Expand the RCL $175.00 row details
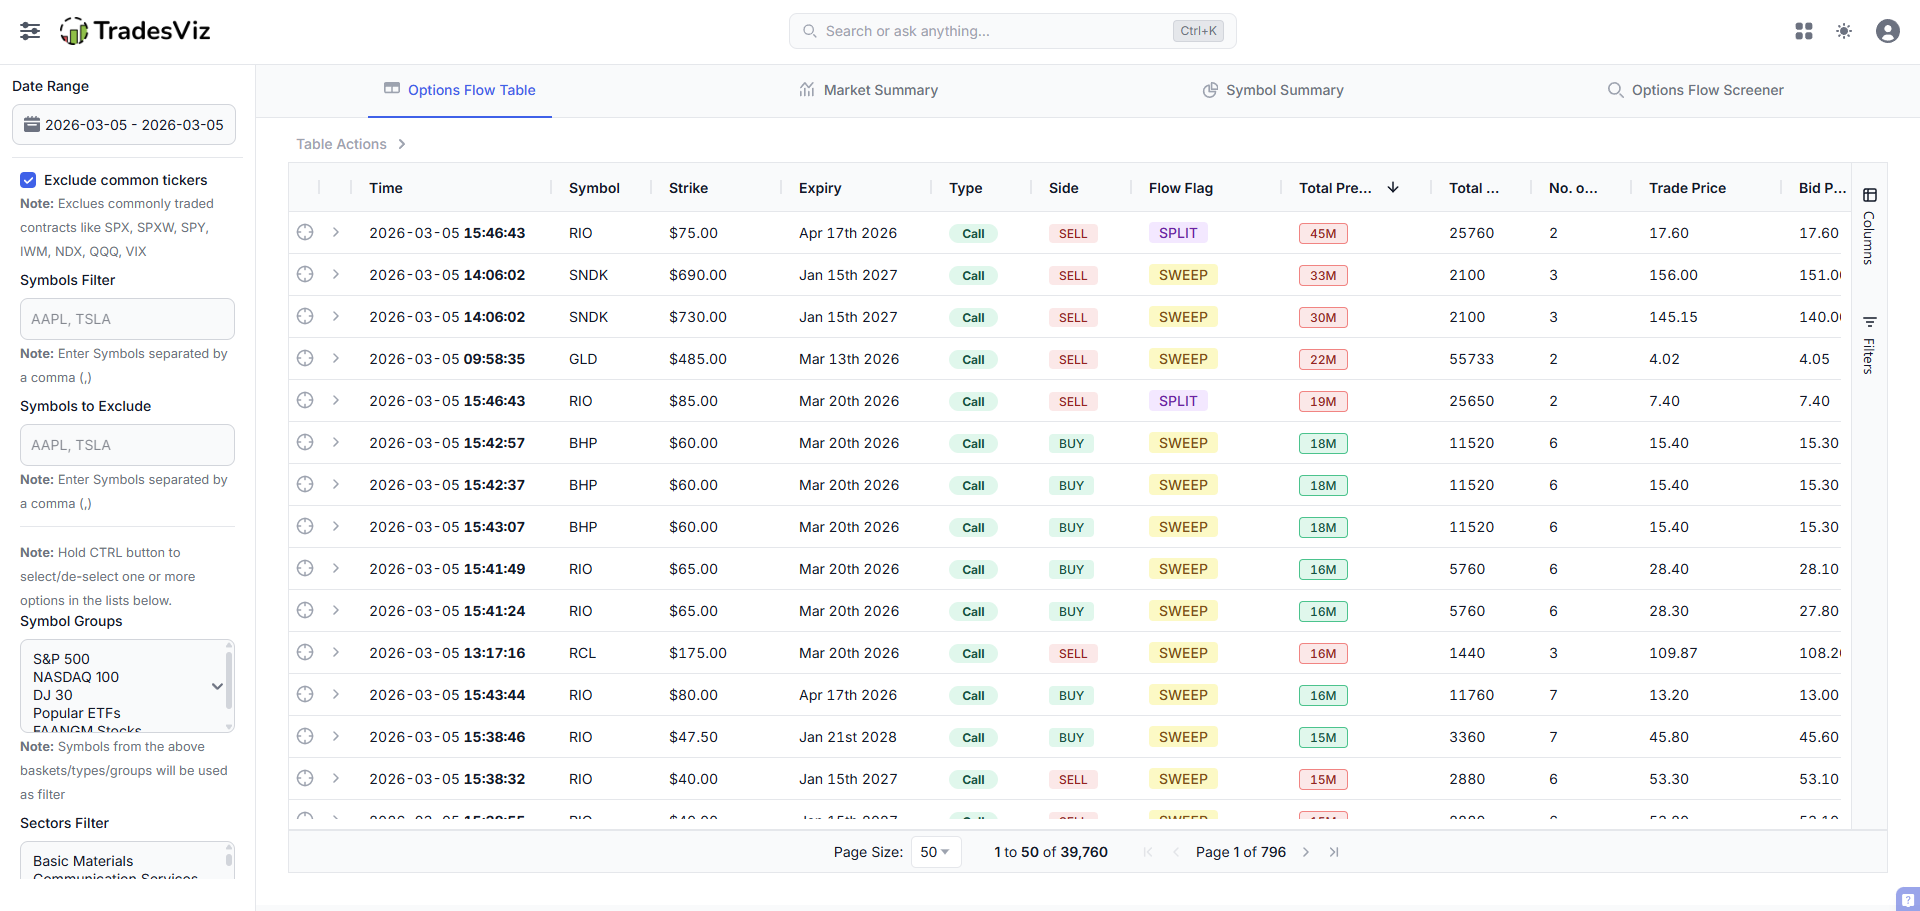The image size is (1920, 911). [x=336, y=653]
